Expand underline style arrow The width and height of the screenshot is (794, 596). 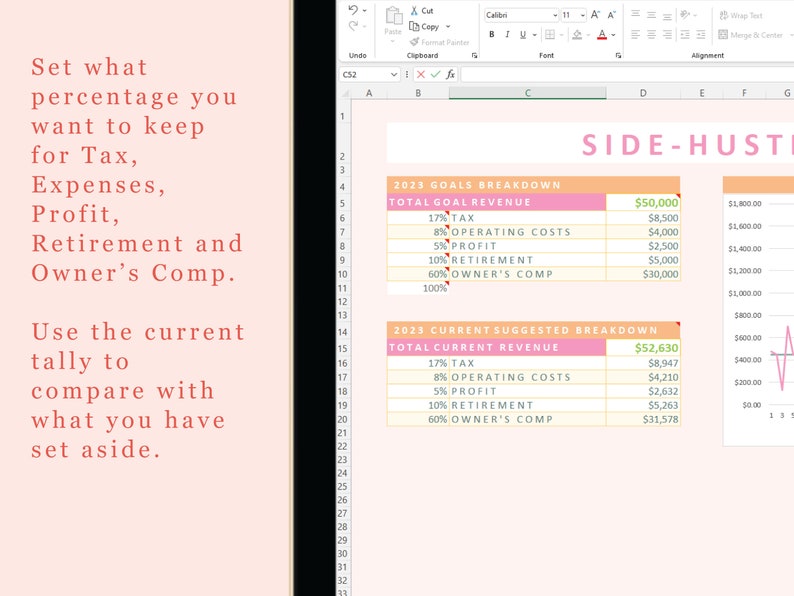tap(535, 35)
